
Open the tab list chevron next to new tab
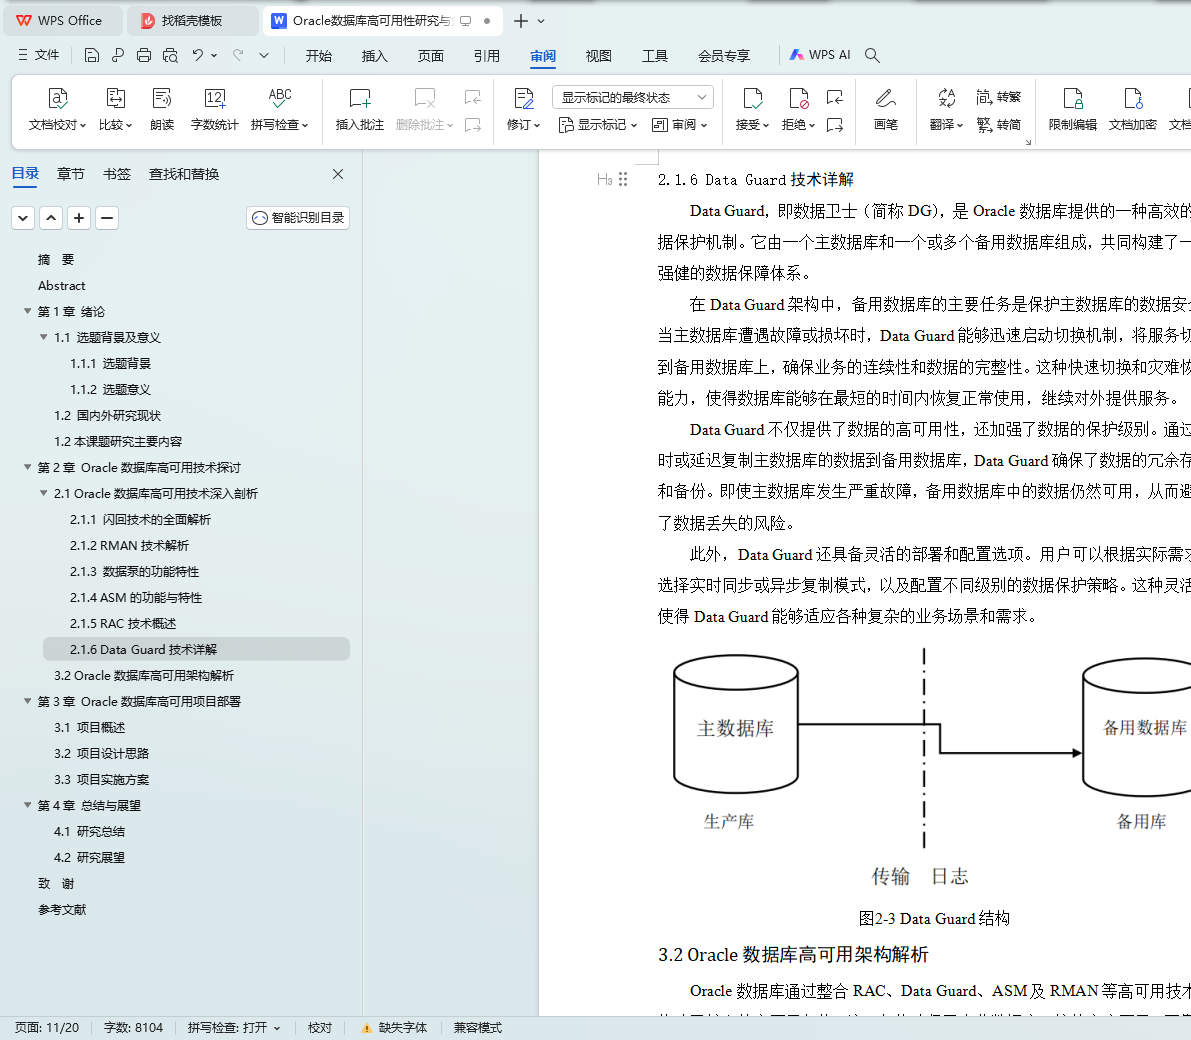pos(541,21)
